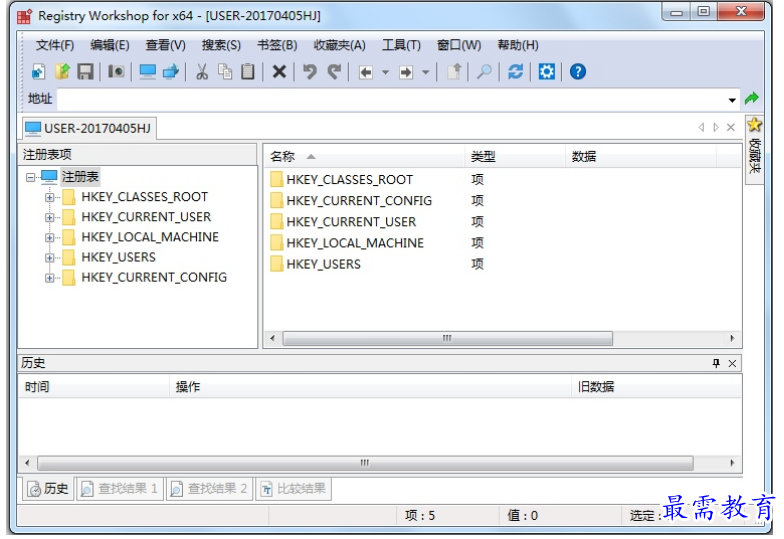Select HKEY_USERS in the left tree

[118, 257]
